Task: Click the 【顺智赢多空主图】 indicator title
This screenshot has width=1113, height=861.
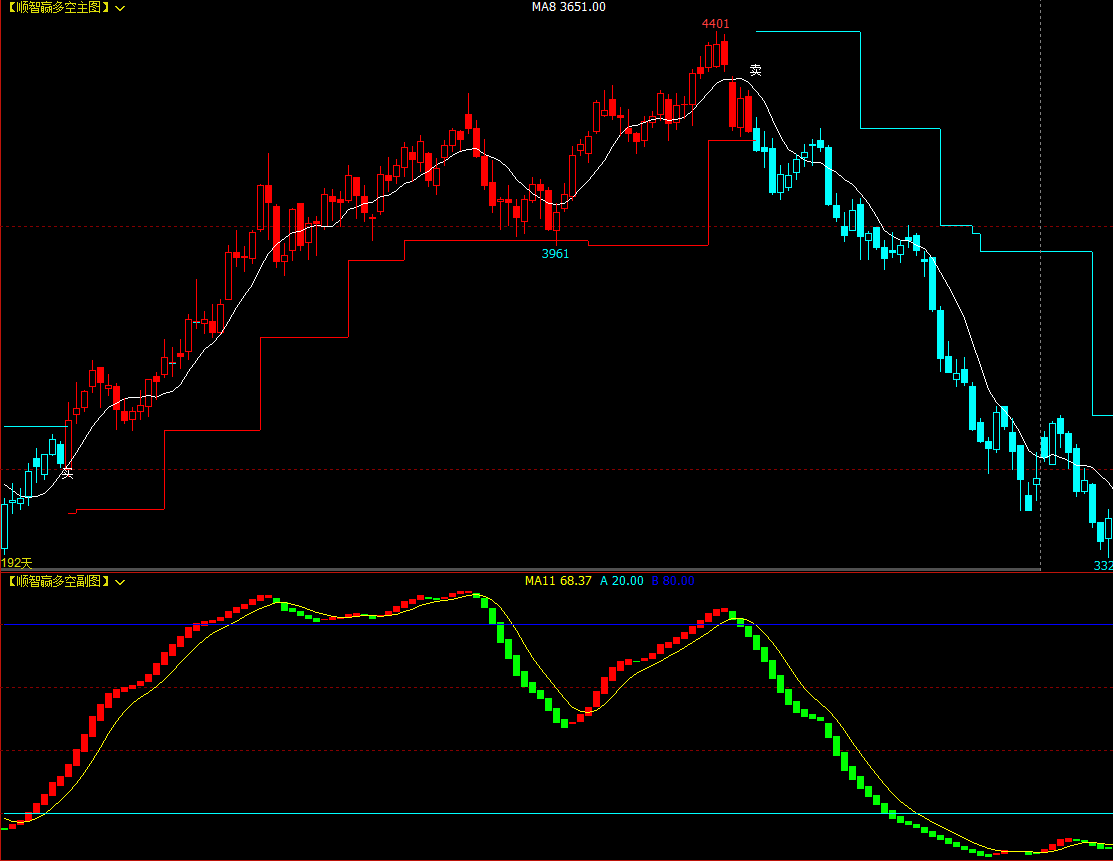Action: (x=58, y=8)
